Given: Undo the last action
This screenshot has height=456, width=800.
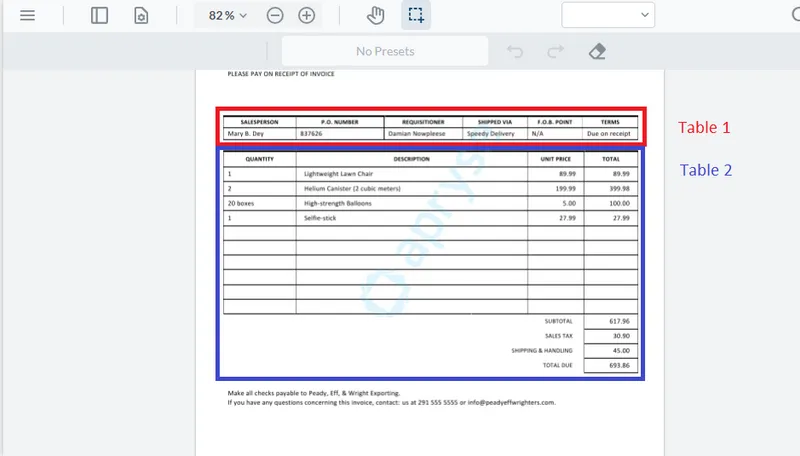Looking at the screenshot, I should (515, 51).
